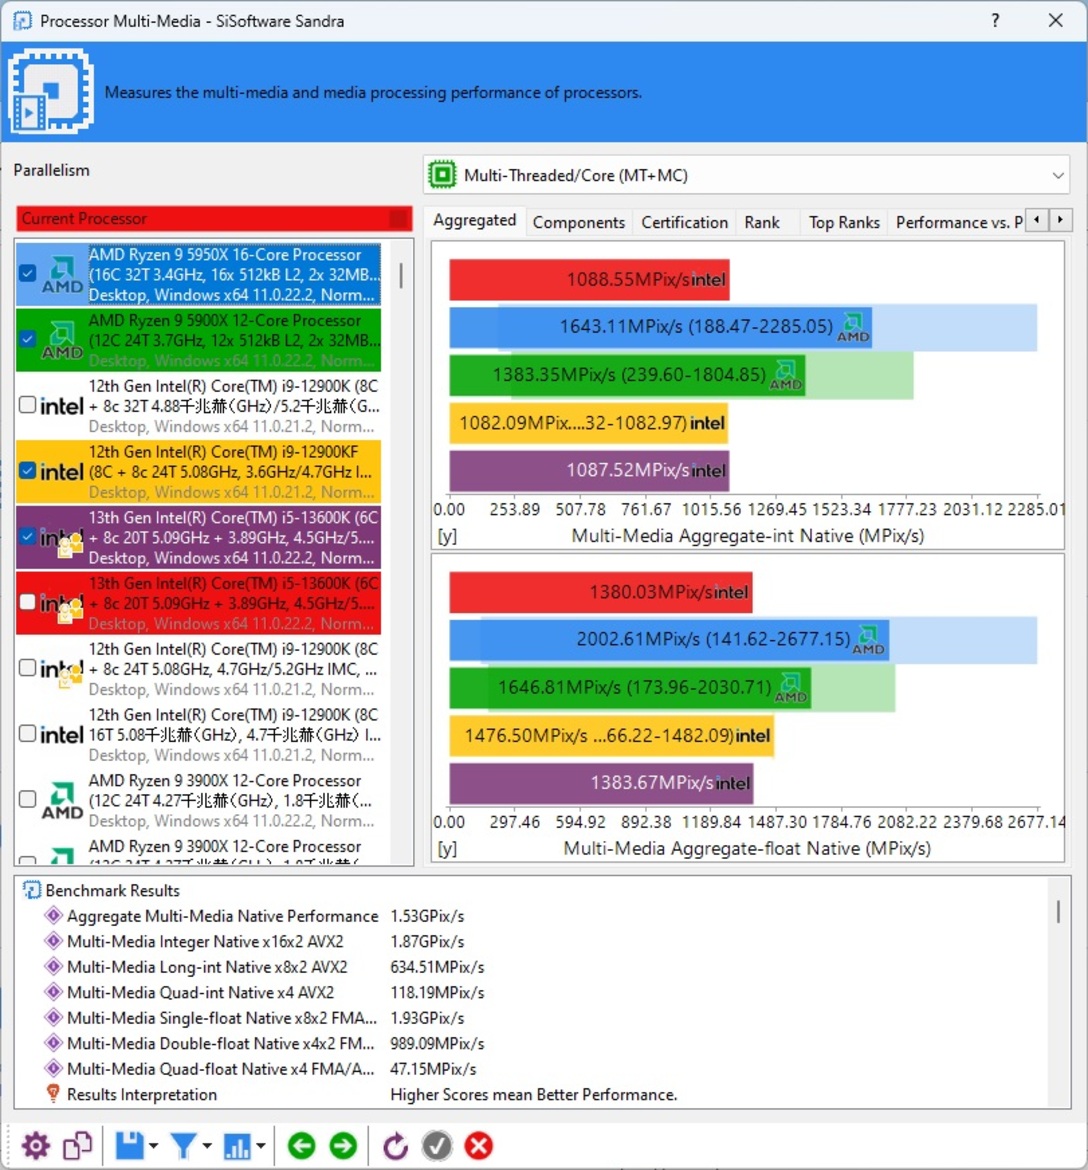Click the help question mark
This screenshot has width=1088, height=1170.
pyautogui.click(x=995, y=20)
